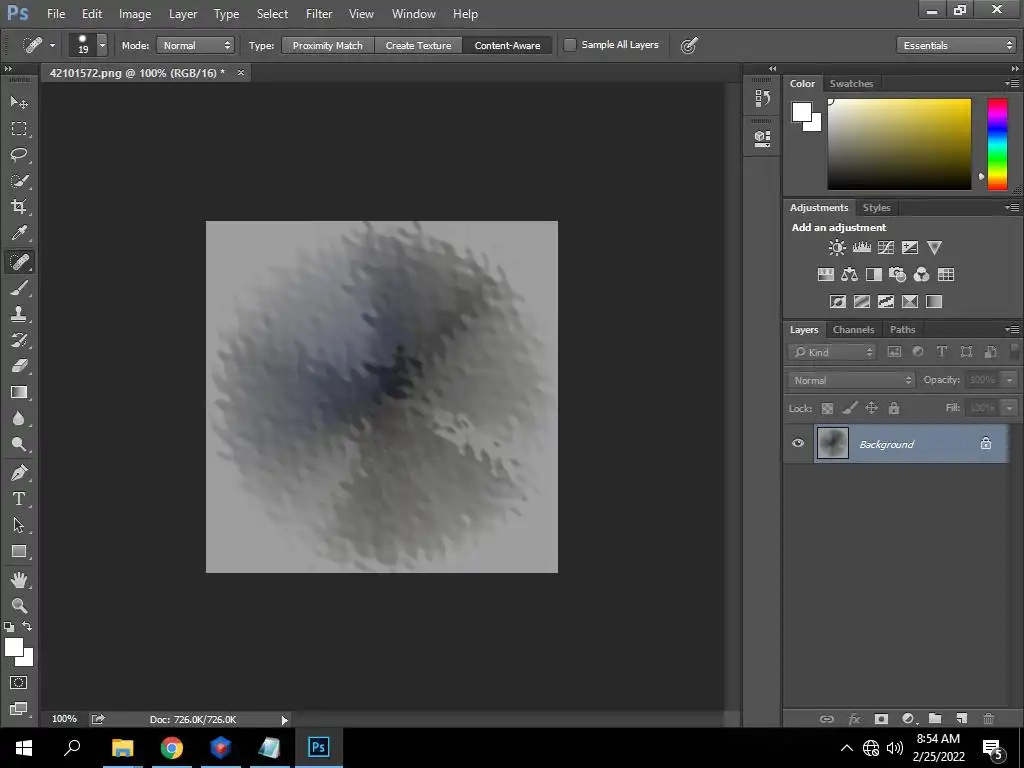Select the Eyedropper tool
Image resolution: width=1024 pixels, height=768 pixels.
tap(19, 234)
